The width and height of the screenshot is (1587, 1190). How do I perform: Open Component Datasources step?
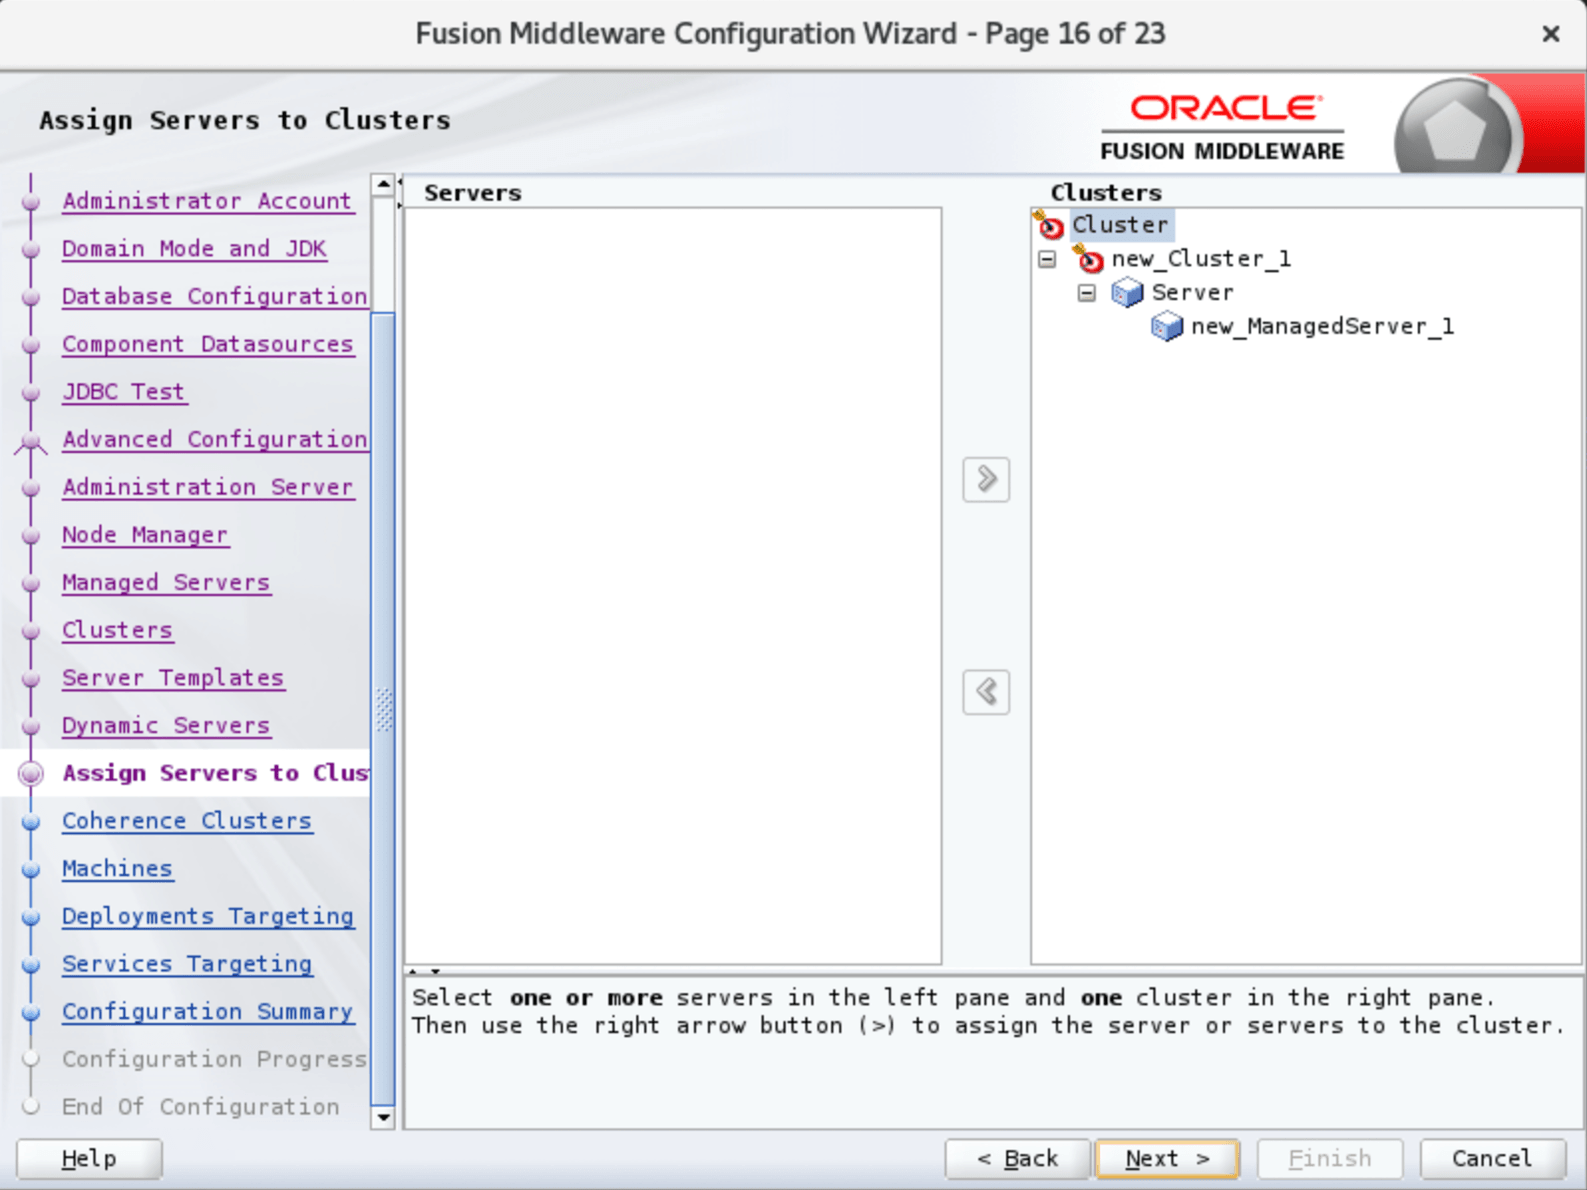pyautogui.click(x=208, y=345)
